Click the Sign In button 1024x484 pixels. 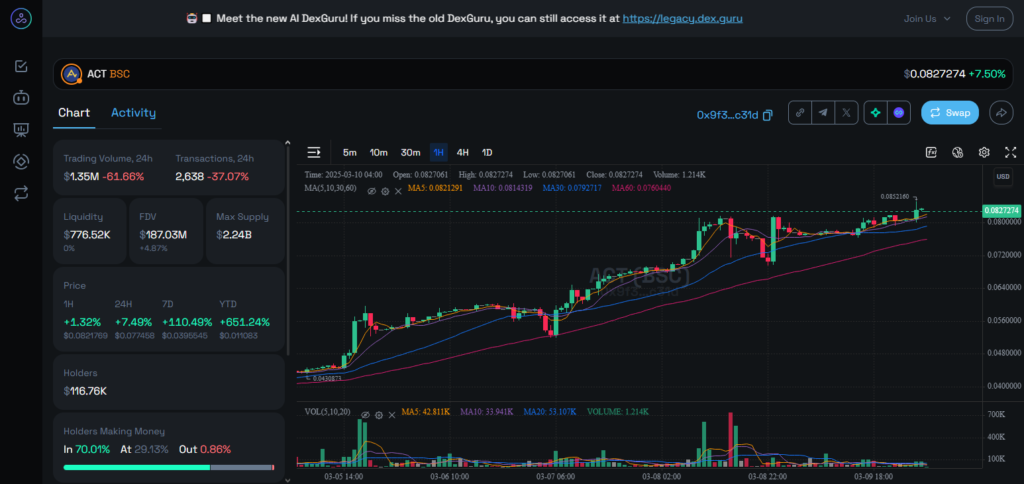pos(989,18)
